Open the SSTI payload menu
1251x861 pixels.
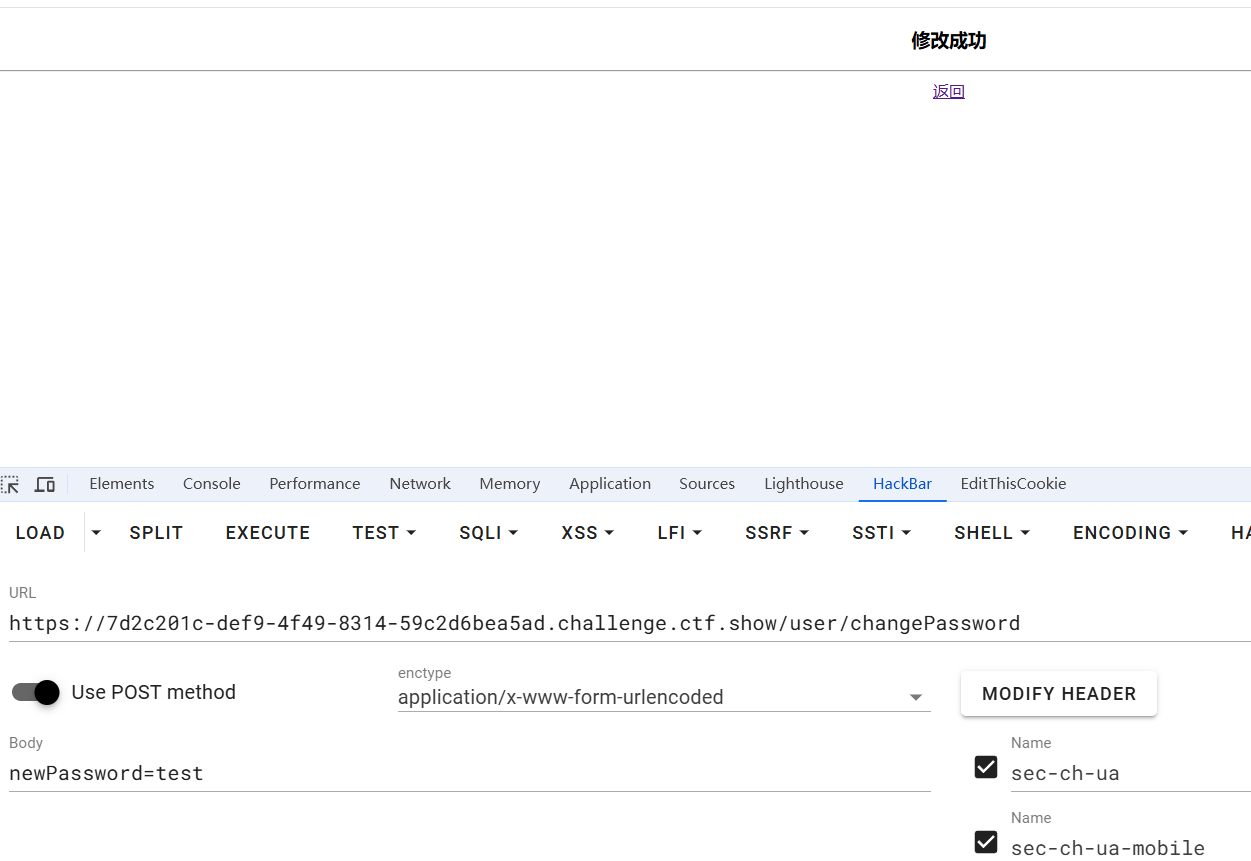tap(881, 533)
